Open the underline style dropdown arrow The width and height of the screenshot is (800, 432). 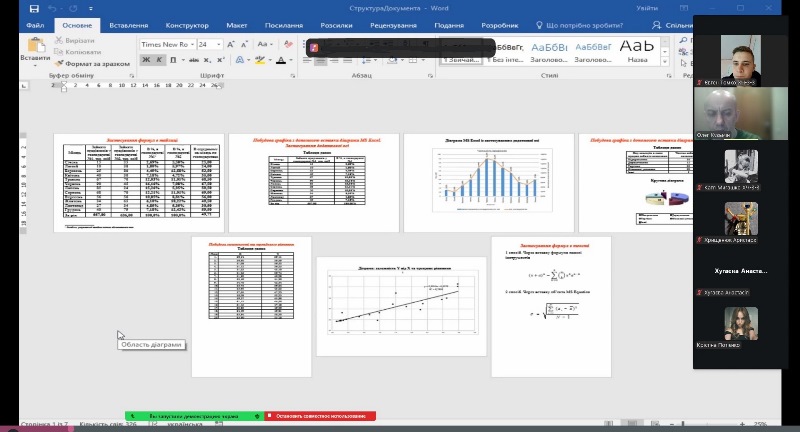coord(183,60)
